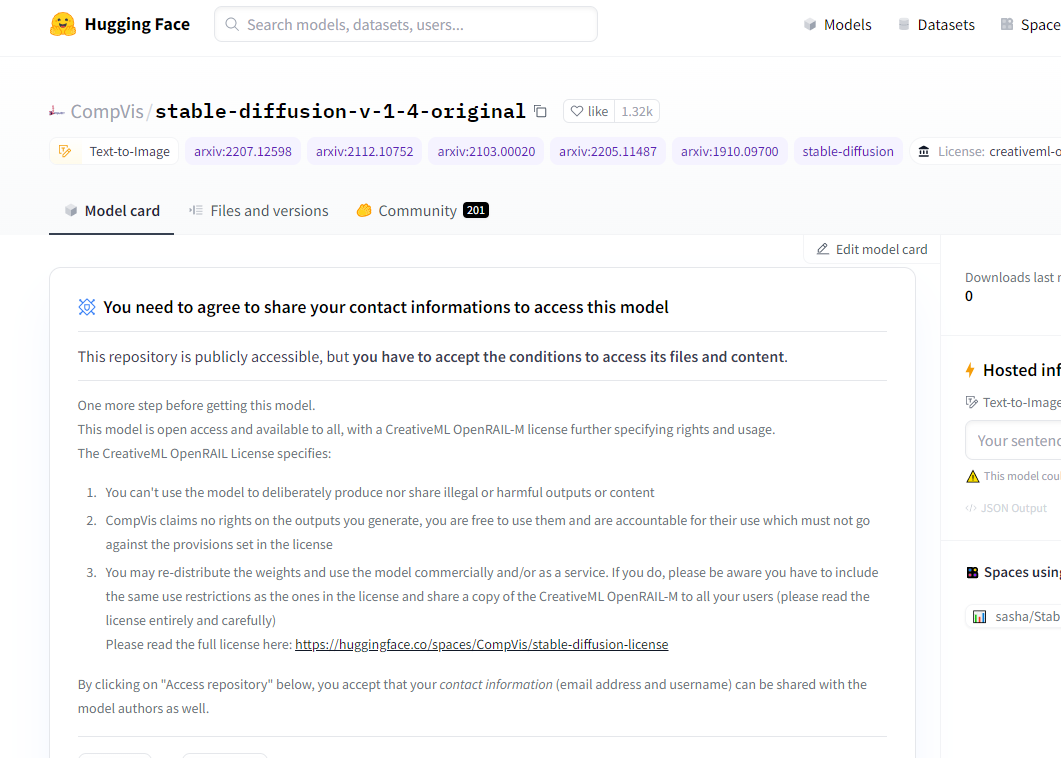The image size is (1061, 758).
Task: Switch to Files and versions tab
Action: (258, 210)
